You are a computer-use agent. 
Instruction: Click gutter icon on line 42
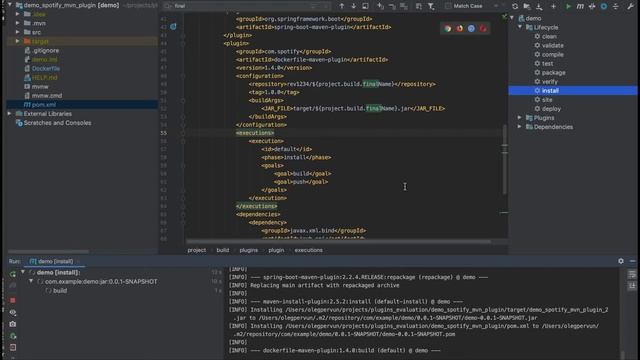tap(173, 27)
